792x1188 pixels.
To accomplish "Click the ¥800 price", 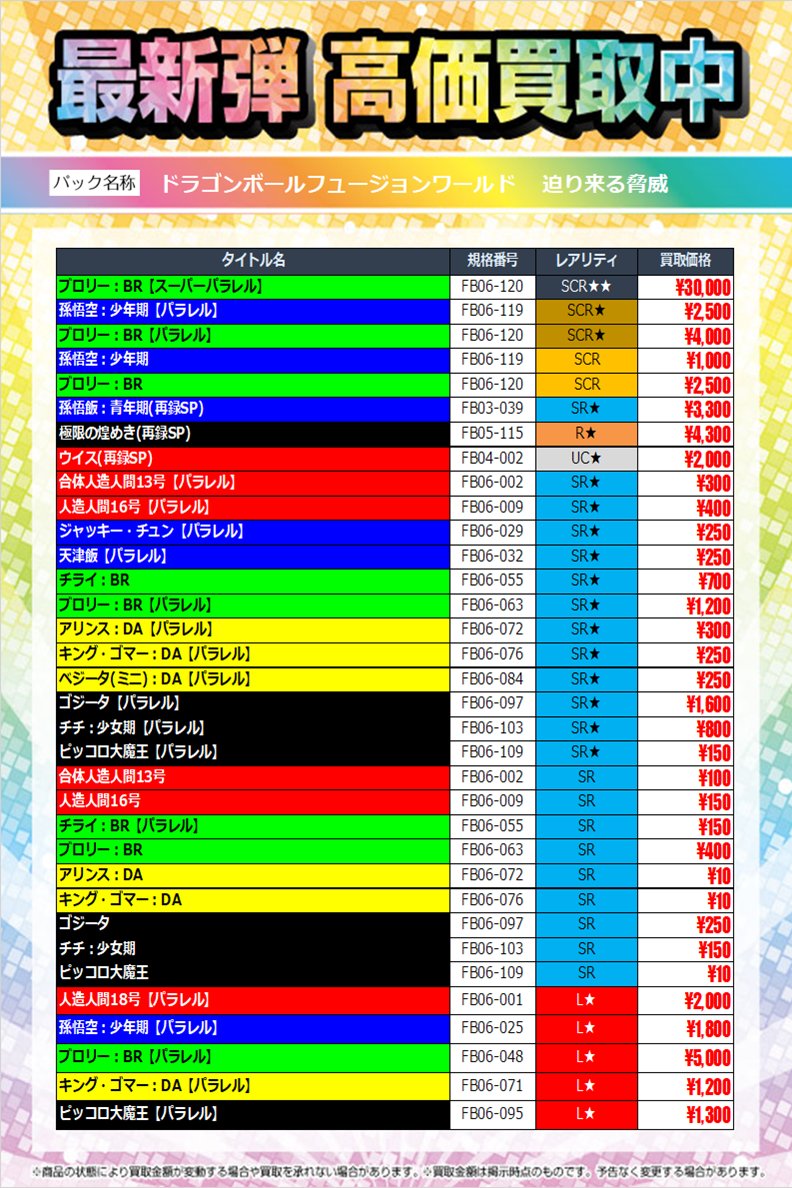I will pyautogui.click(x=714, y=729).
